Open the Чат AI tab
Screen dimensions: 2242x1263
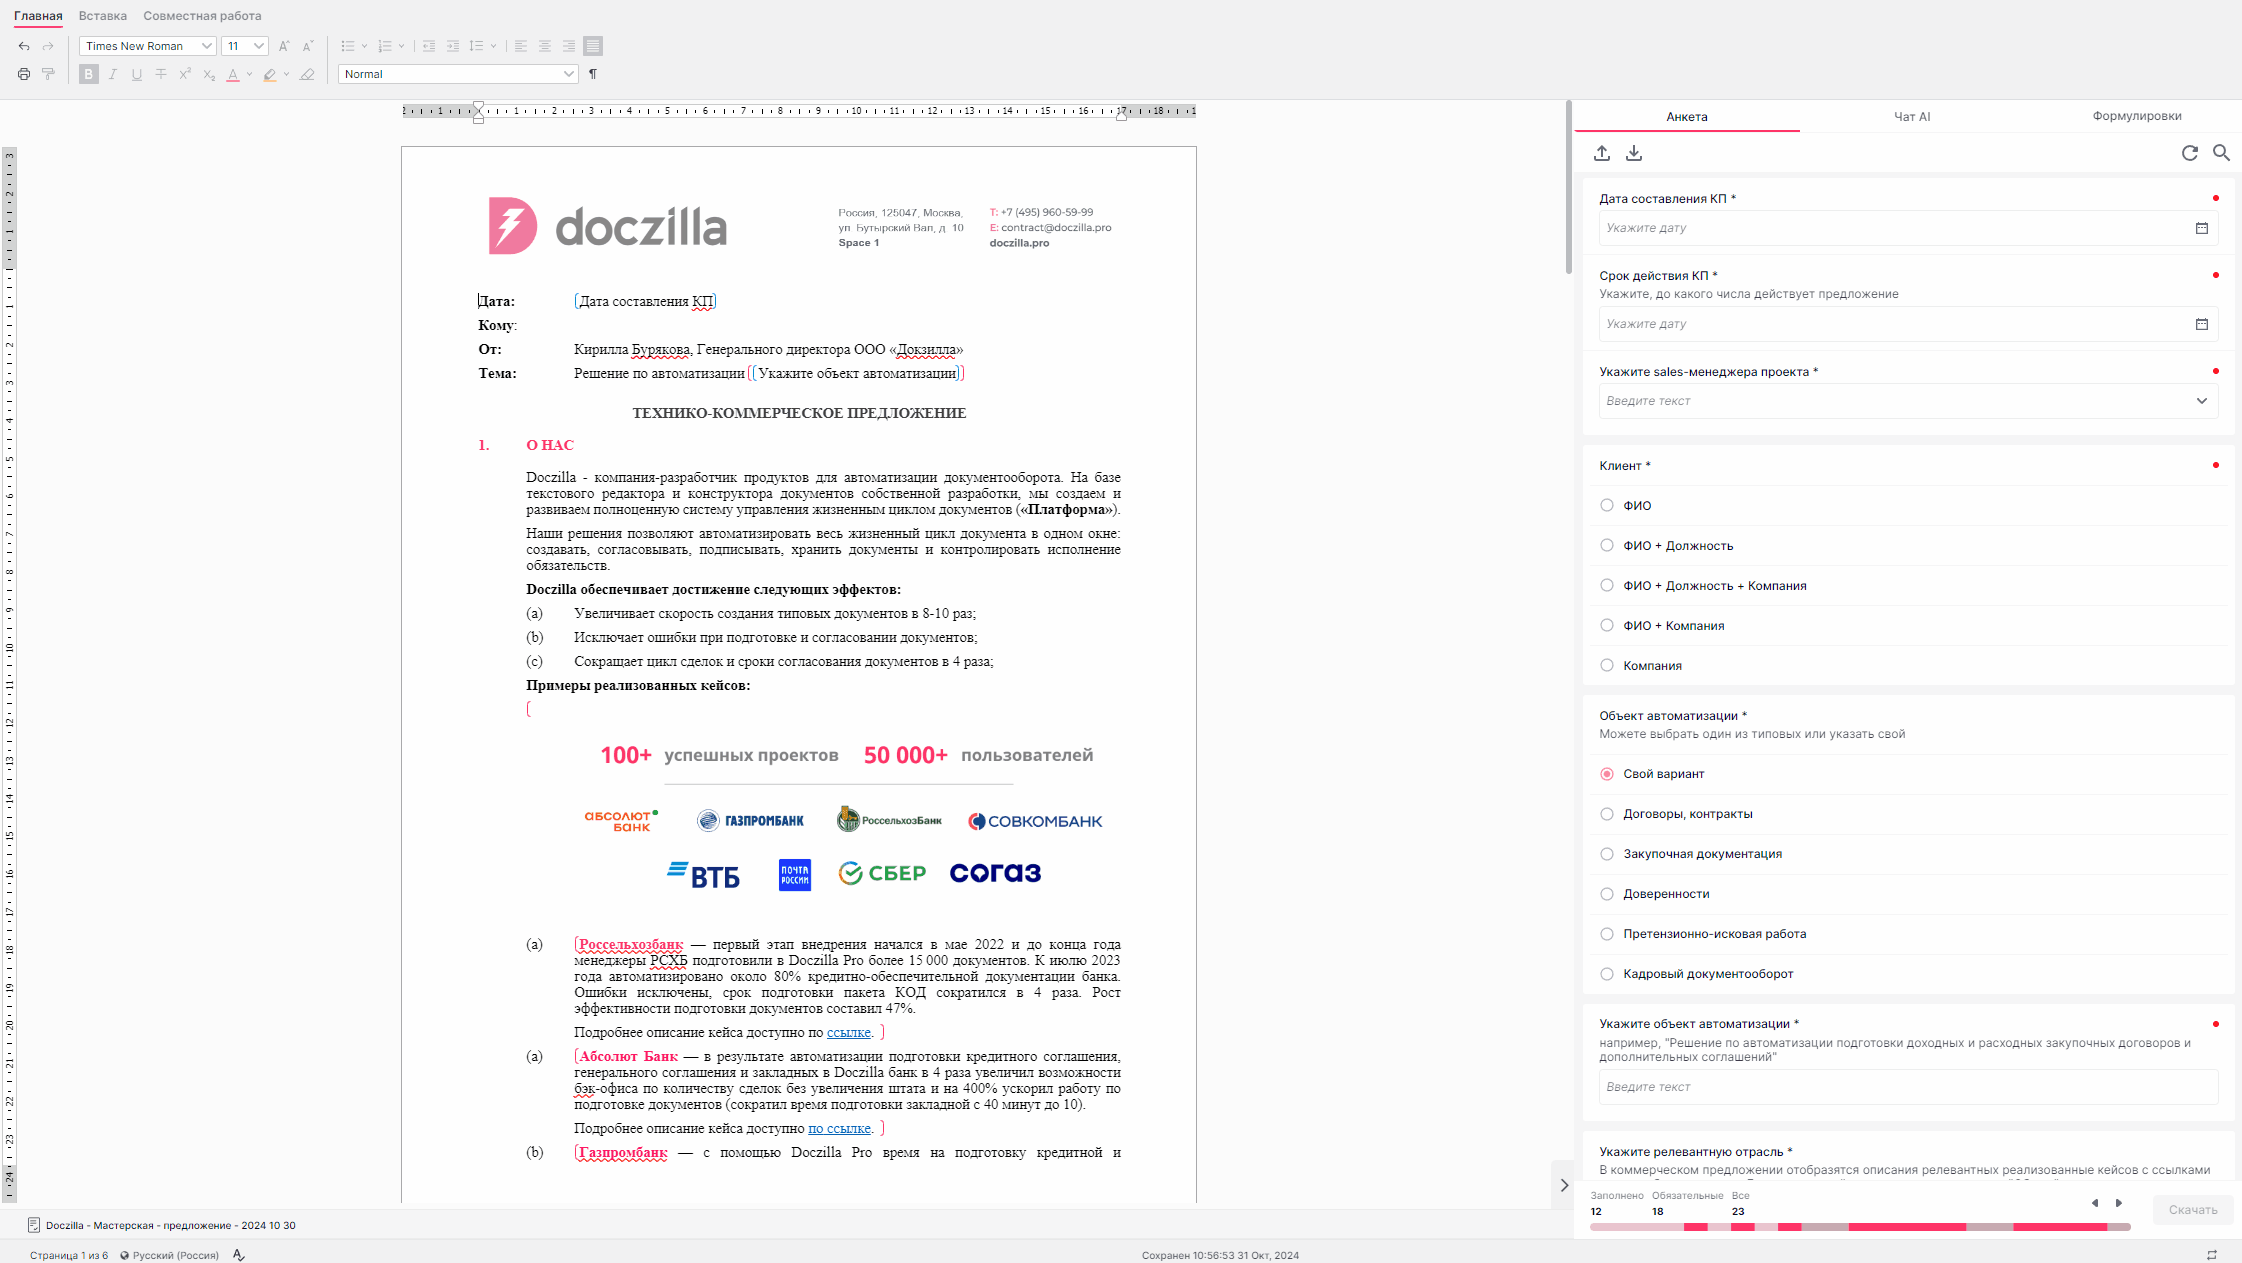(x=1912, y=117)
